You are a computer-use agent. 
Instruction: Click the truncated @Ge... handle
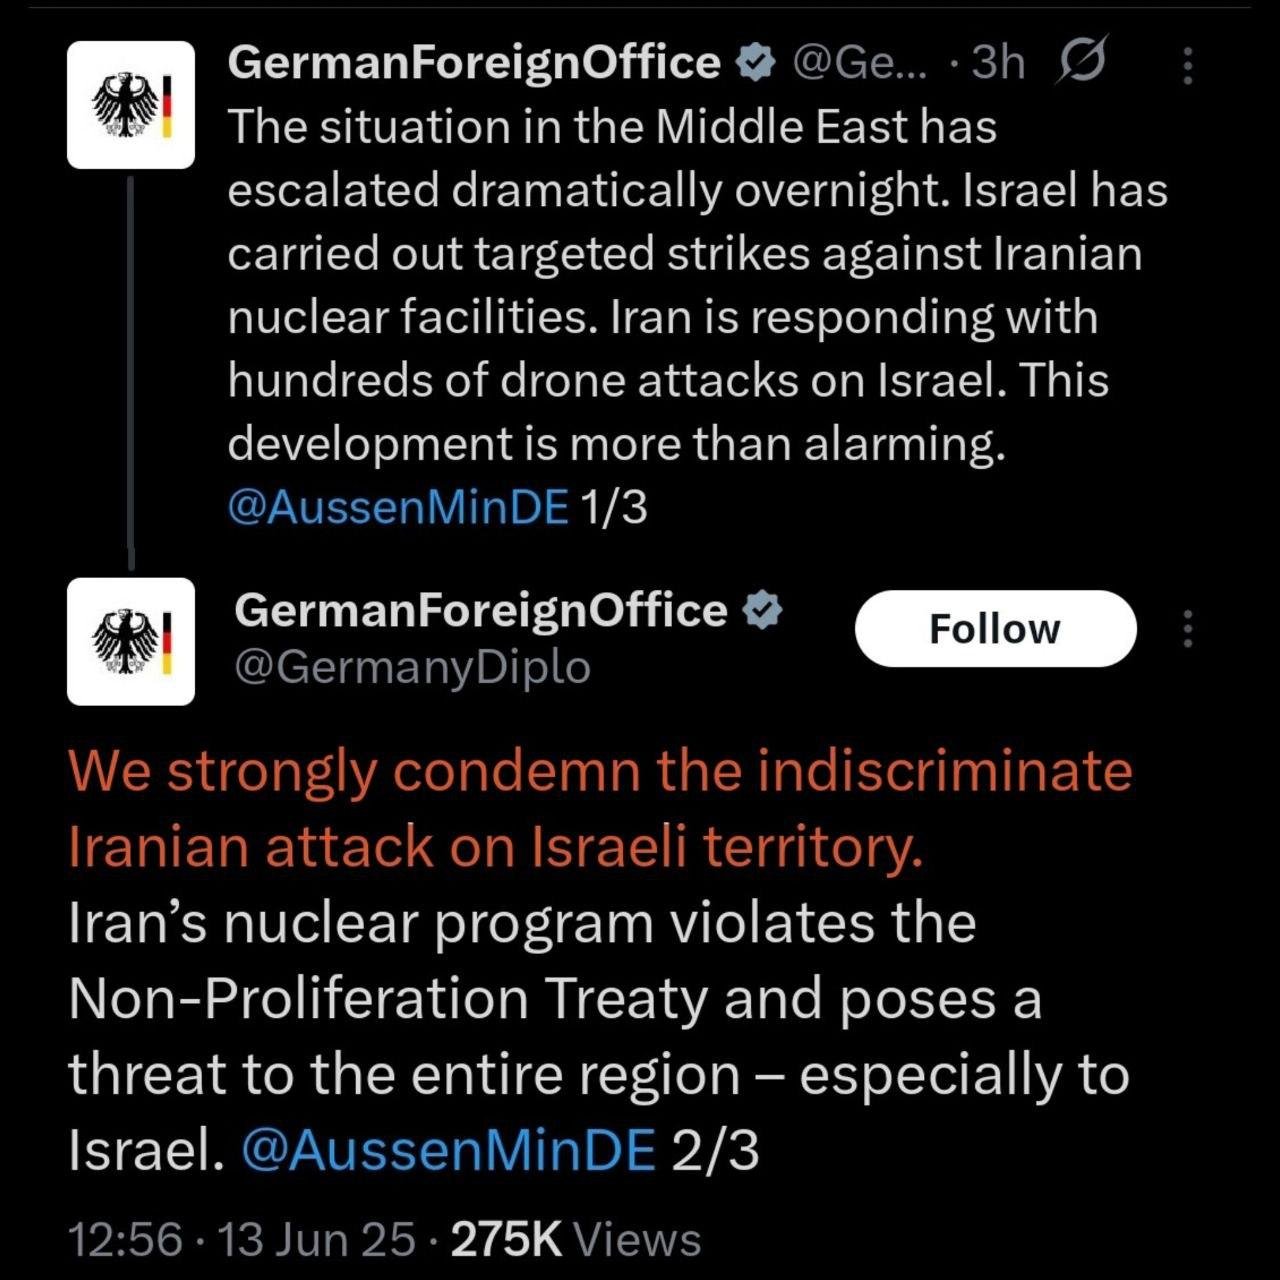(860, 63)
